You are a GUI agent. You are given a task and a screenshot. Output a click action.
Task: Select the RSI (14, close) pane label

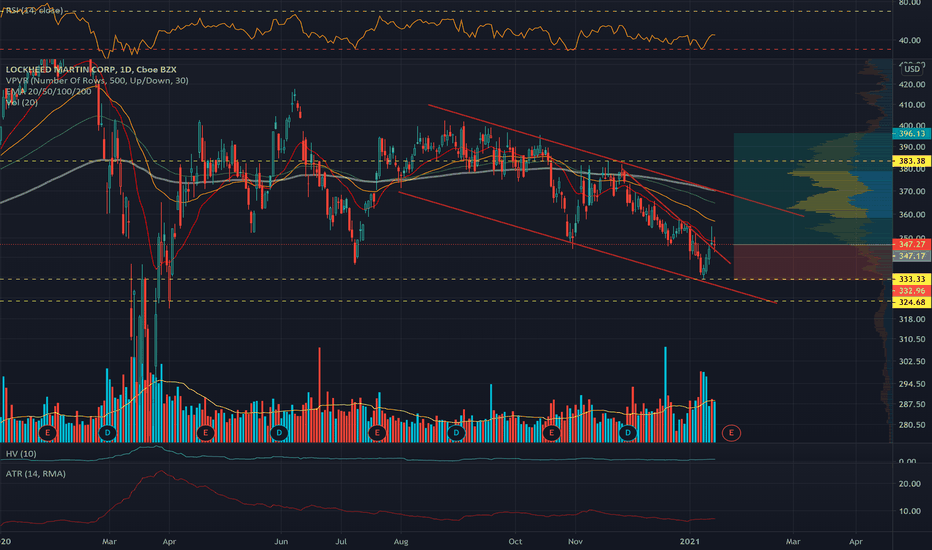[33, 11]
